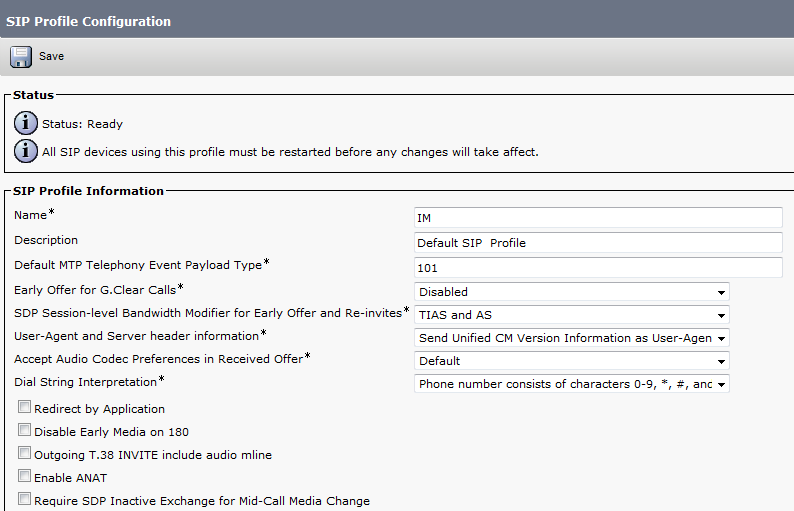The height and width of the screenshot is (511, 794).
Task: Click the Save floppy disk icon
Action: [21, 57]
